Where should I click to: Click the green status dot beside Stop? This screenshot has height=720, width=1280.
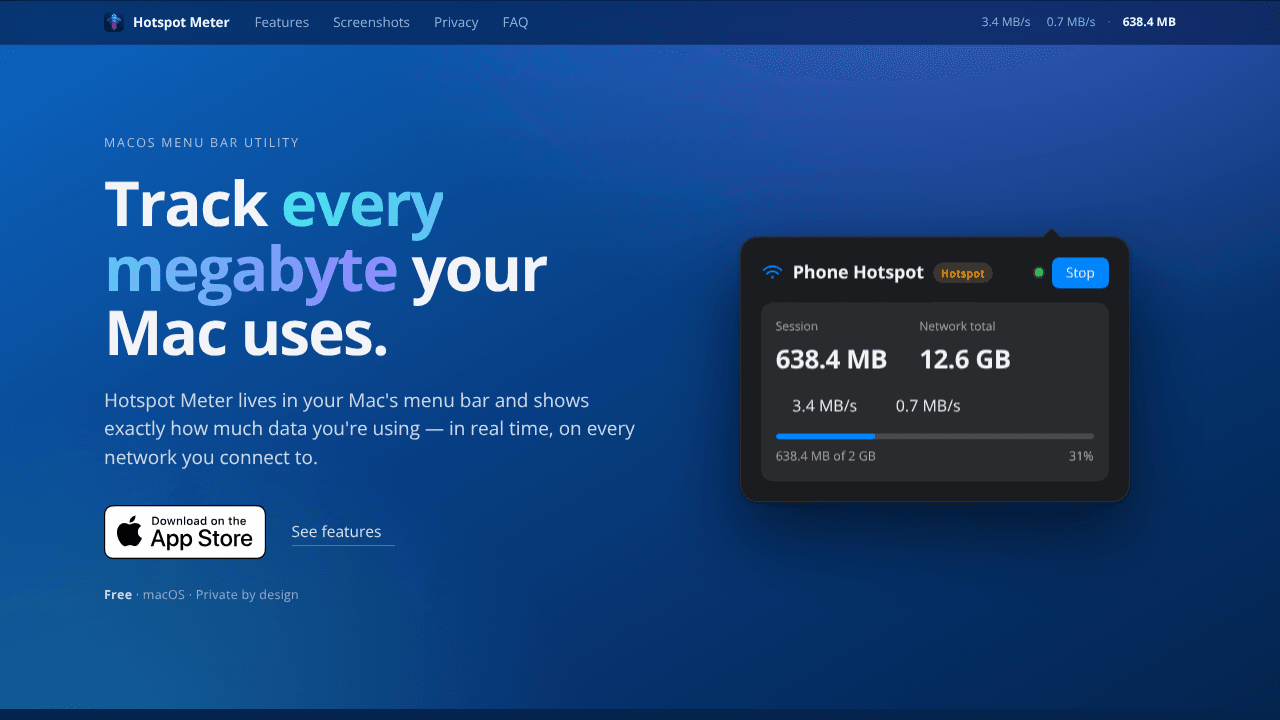click(1039, 273)
